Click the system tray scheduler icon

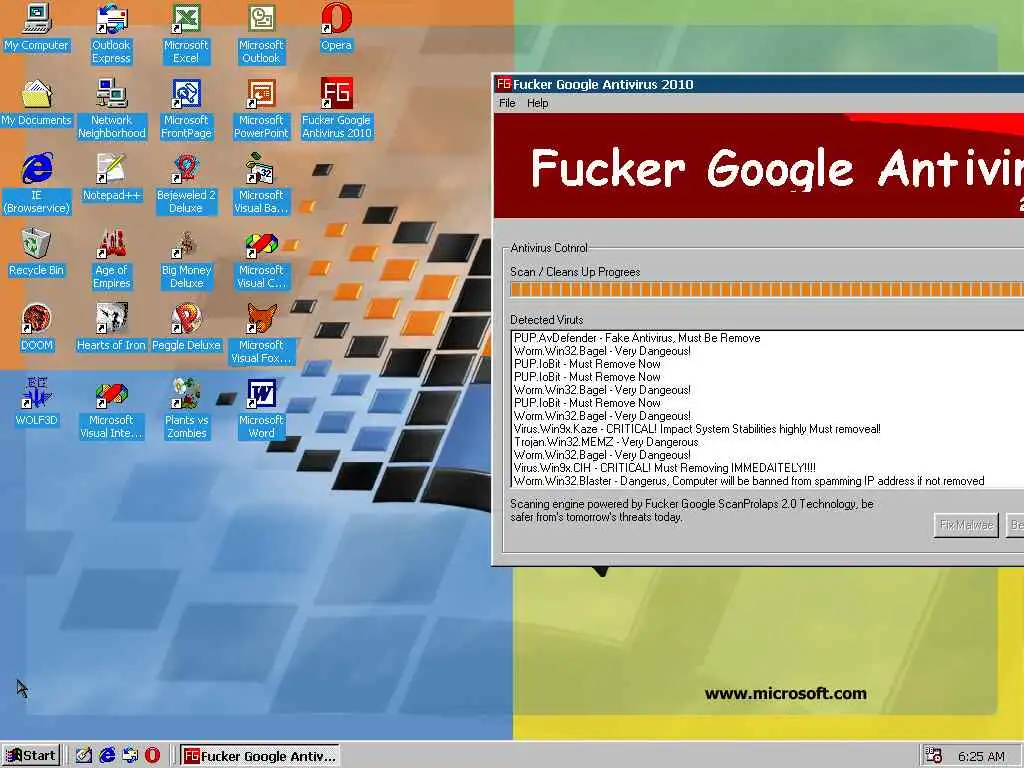(x=934, y=756)
